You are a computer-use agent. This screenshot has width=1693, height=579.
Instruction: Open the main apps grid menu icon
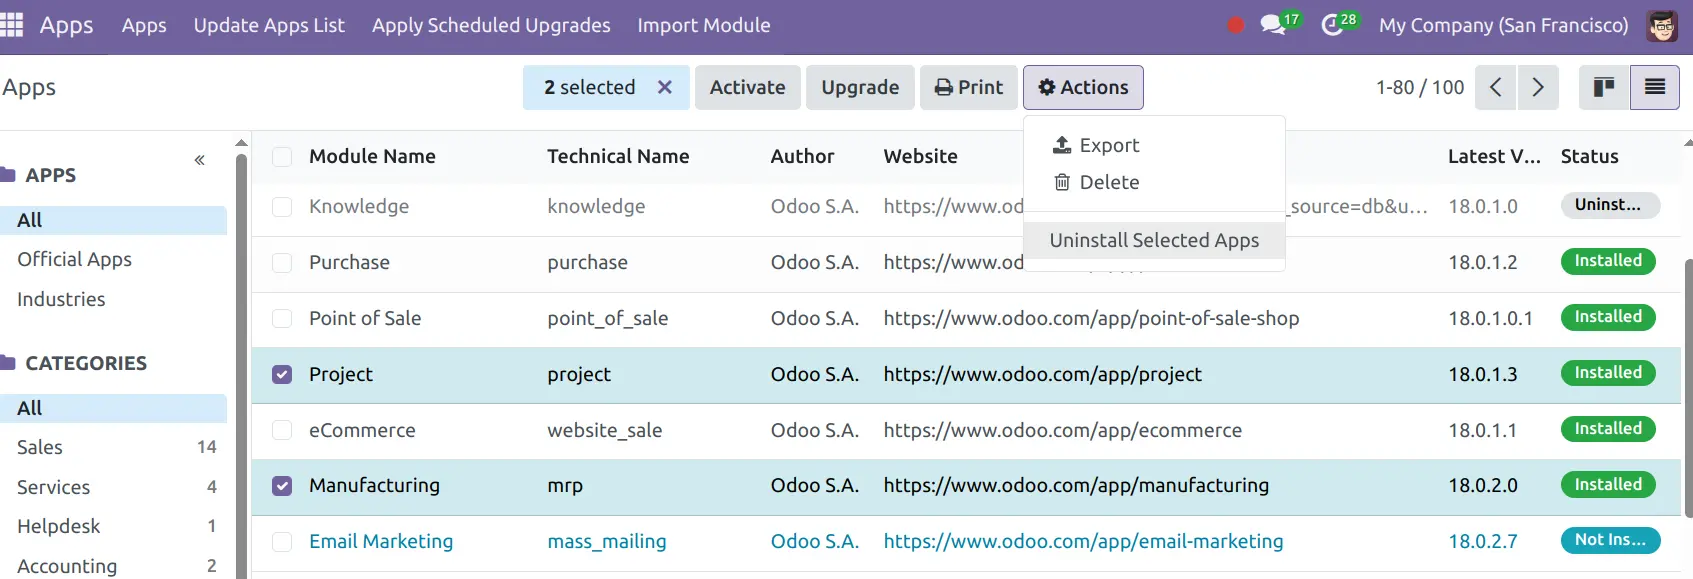tap(11, 25)
